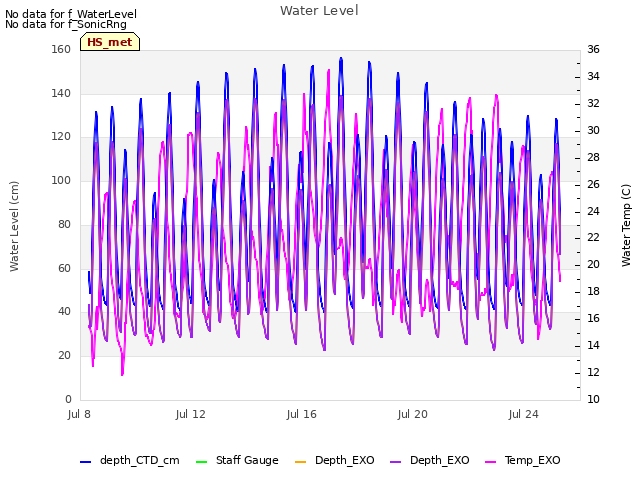Image resolution: width=640 pixels, height=480 pixels.
Task: Click the Jul 12 x-axis tick label
Action: (190, 414)
